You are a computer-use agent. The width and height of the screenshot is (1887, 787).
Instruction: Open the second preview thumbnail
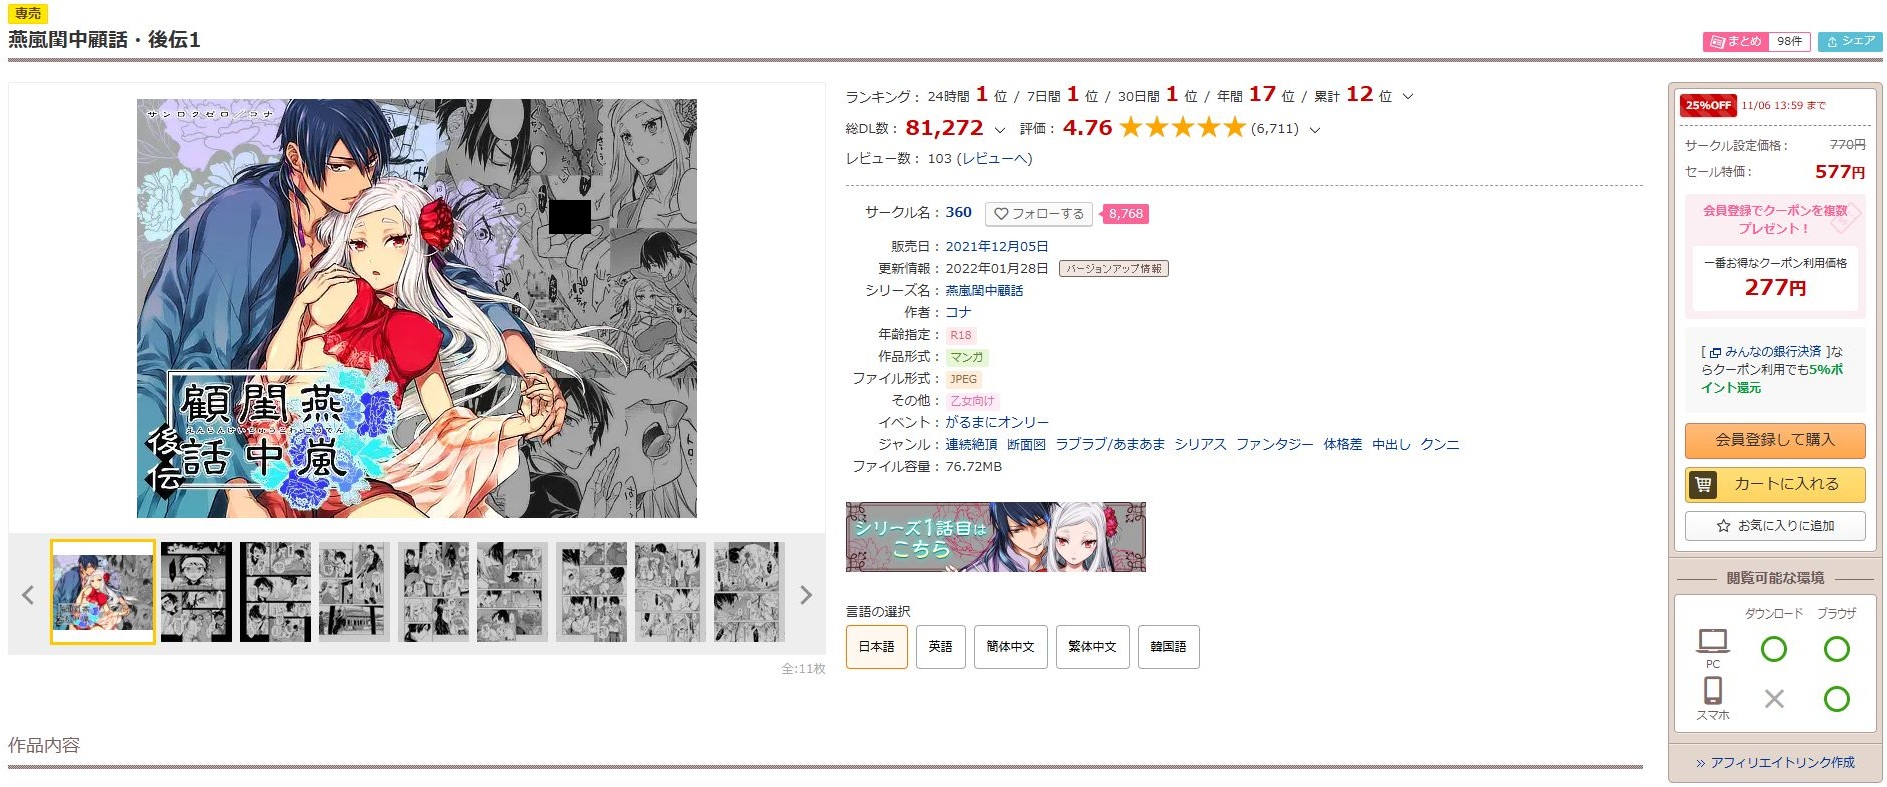(196, 592)
